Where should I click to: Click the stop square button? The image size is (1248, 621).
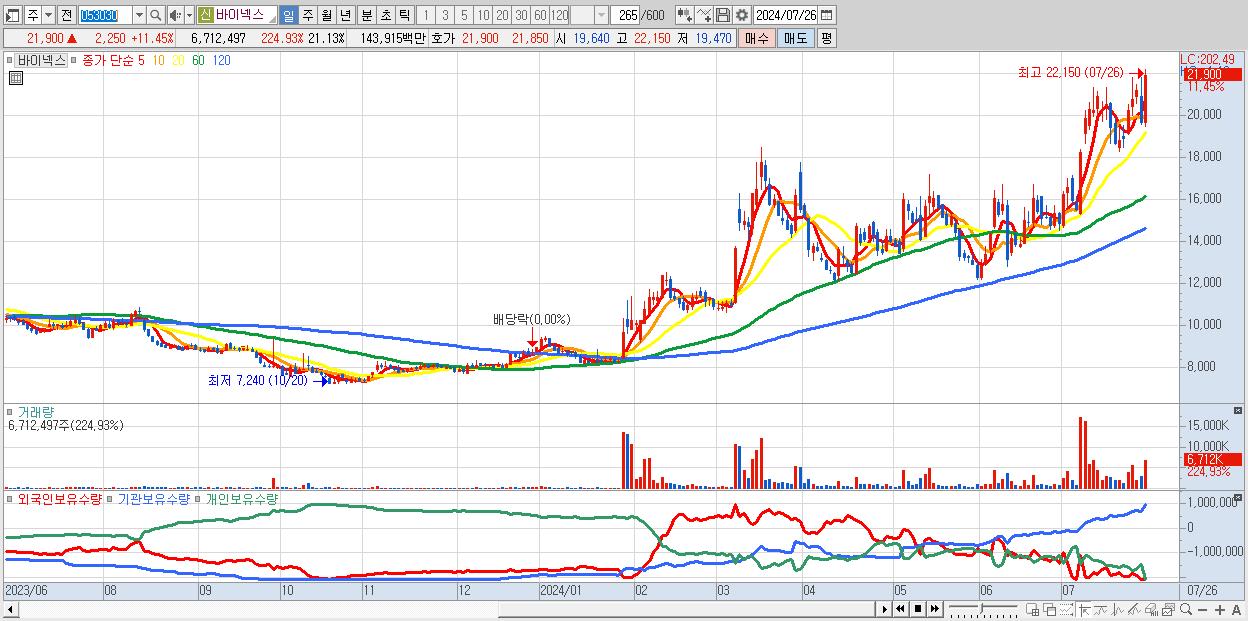click(x=918, y=609)
